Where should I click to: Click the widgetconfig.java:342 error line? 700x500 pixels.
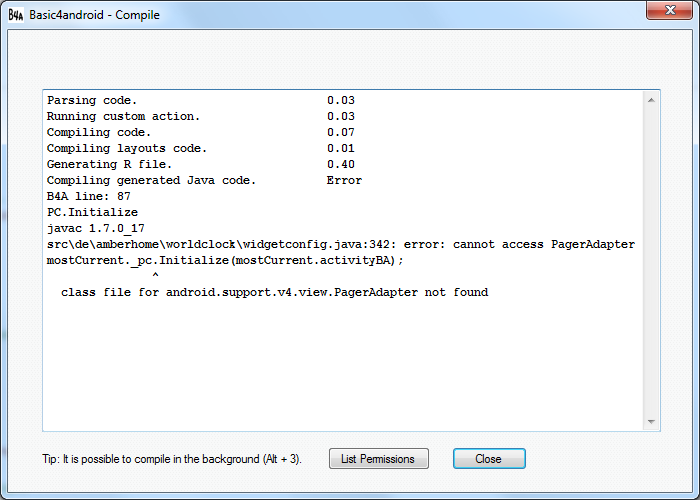(x=340, y=244)
